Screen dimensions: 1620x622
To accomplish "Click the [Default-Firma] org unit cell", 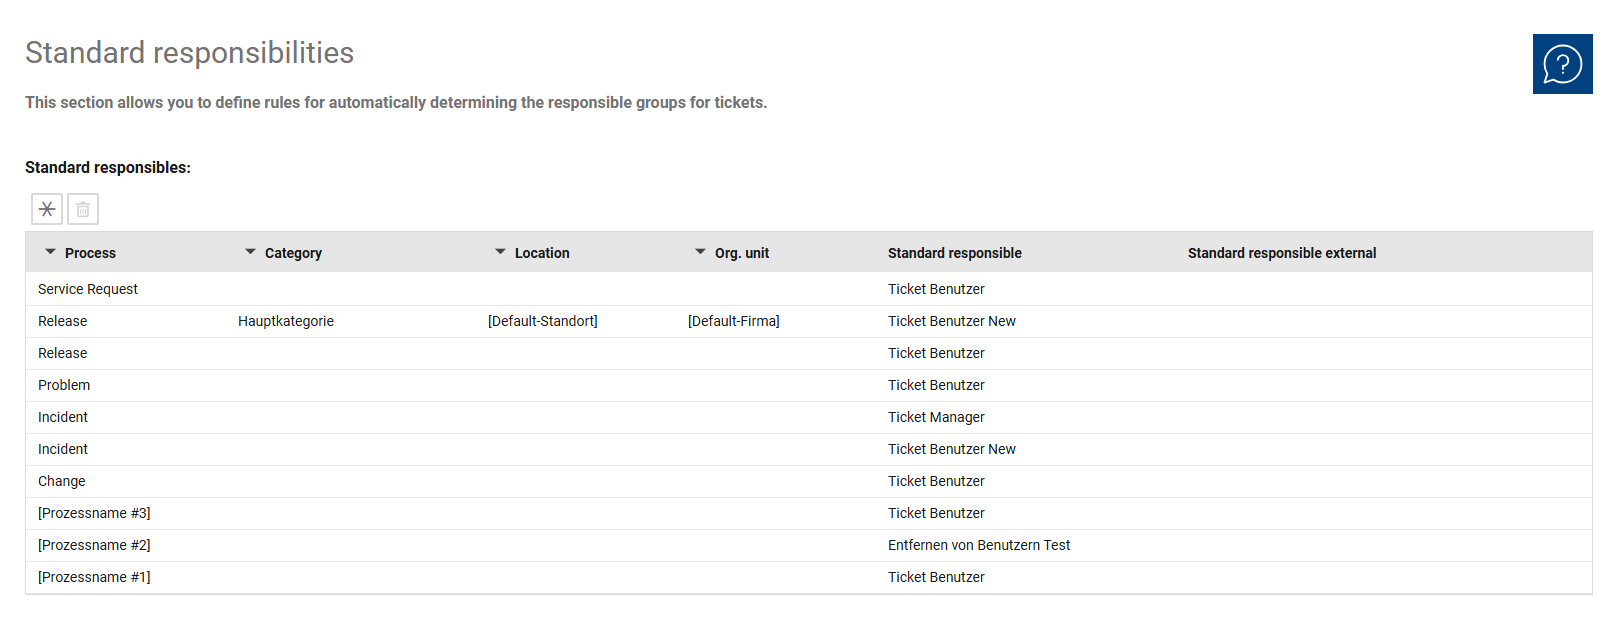I will 734,321.
